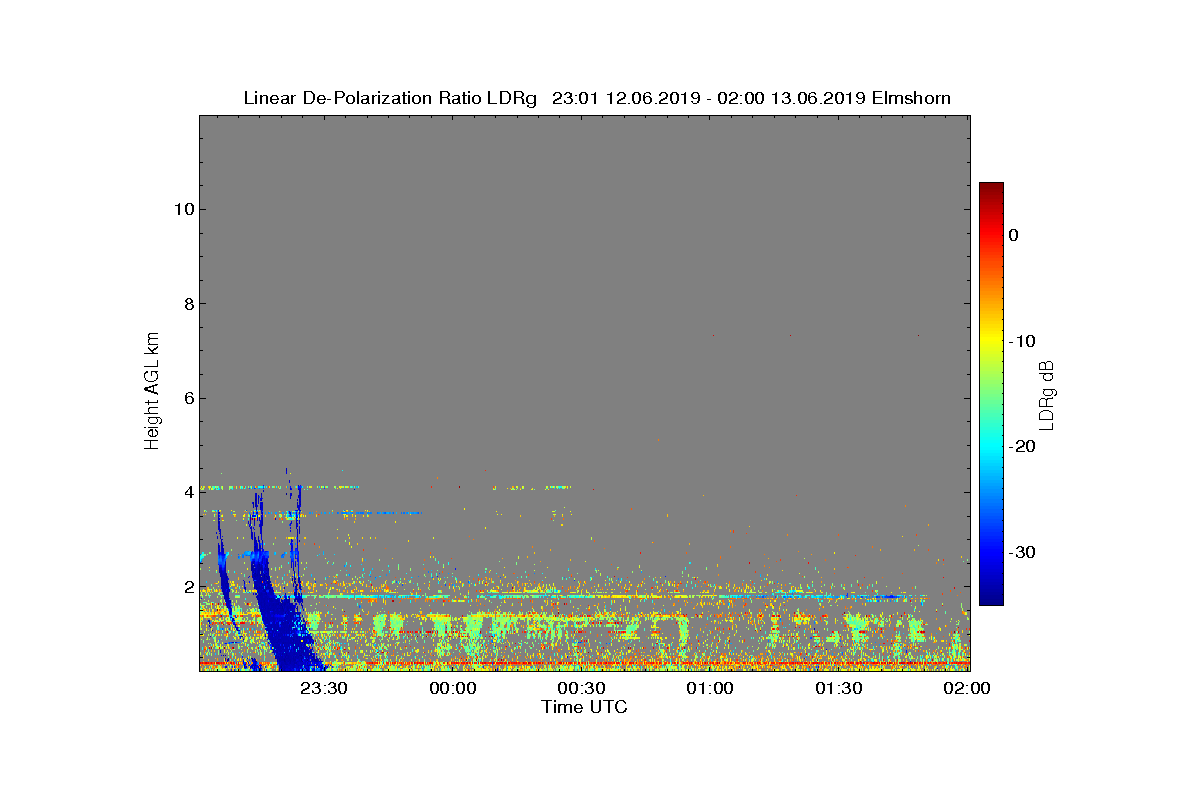This screenshot has width=1200, height=800.
Task: Click the height tick label '4'
Action: tap(188, 492)
